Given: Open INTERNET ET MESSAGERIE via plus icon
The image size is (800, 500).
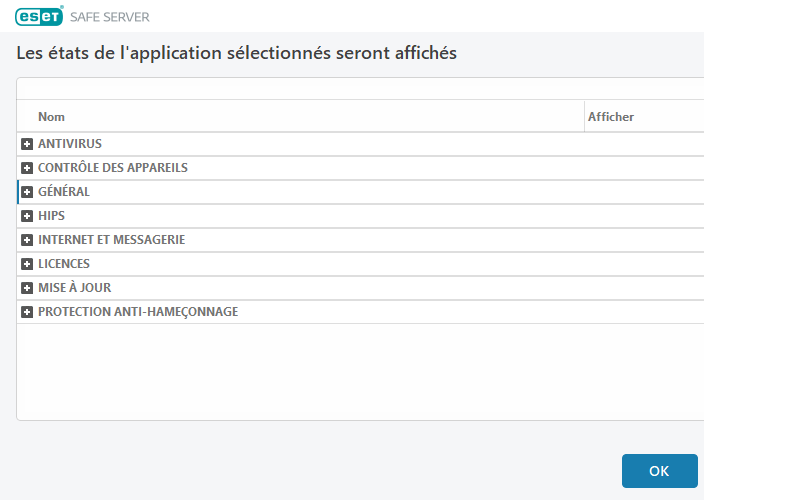Looking at the screenshot, I should 27,240.
